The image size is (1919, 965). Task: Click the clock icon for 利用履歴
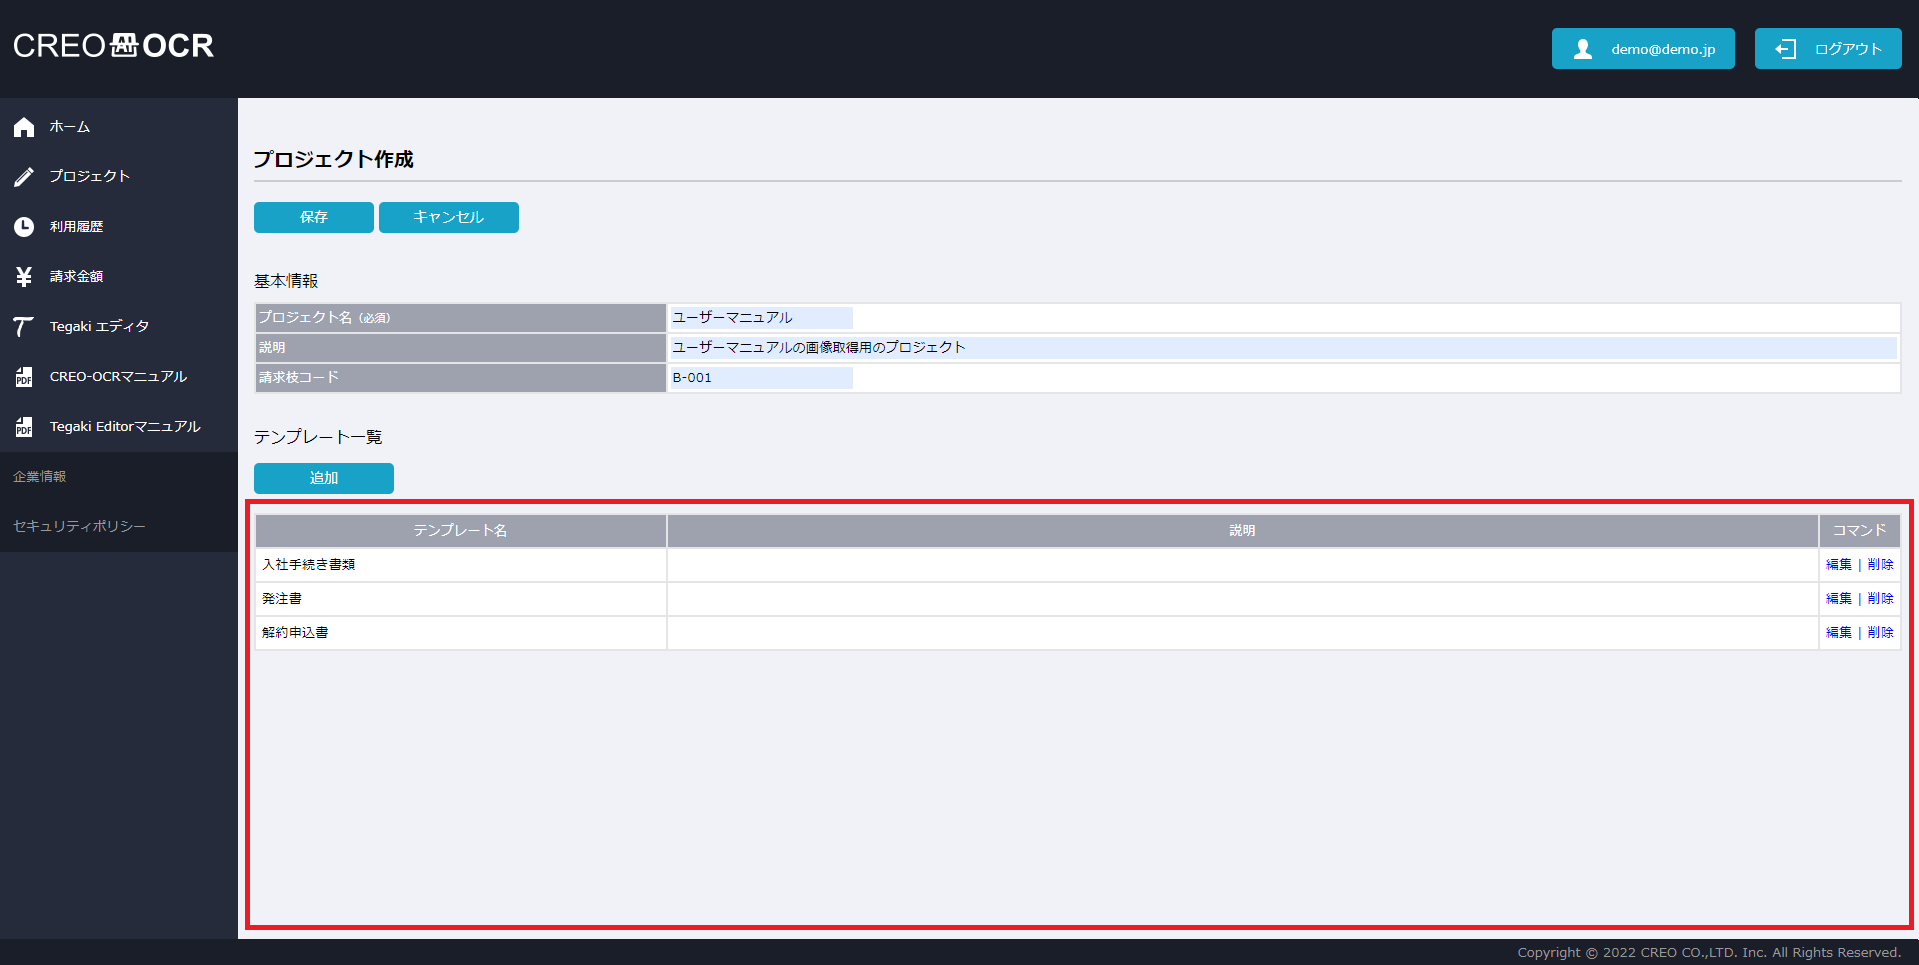click(24, 227)
